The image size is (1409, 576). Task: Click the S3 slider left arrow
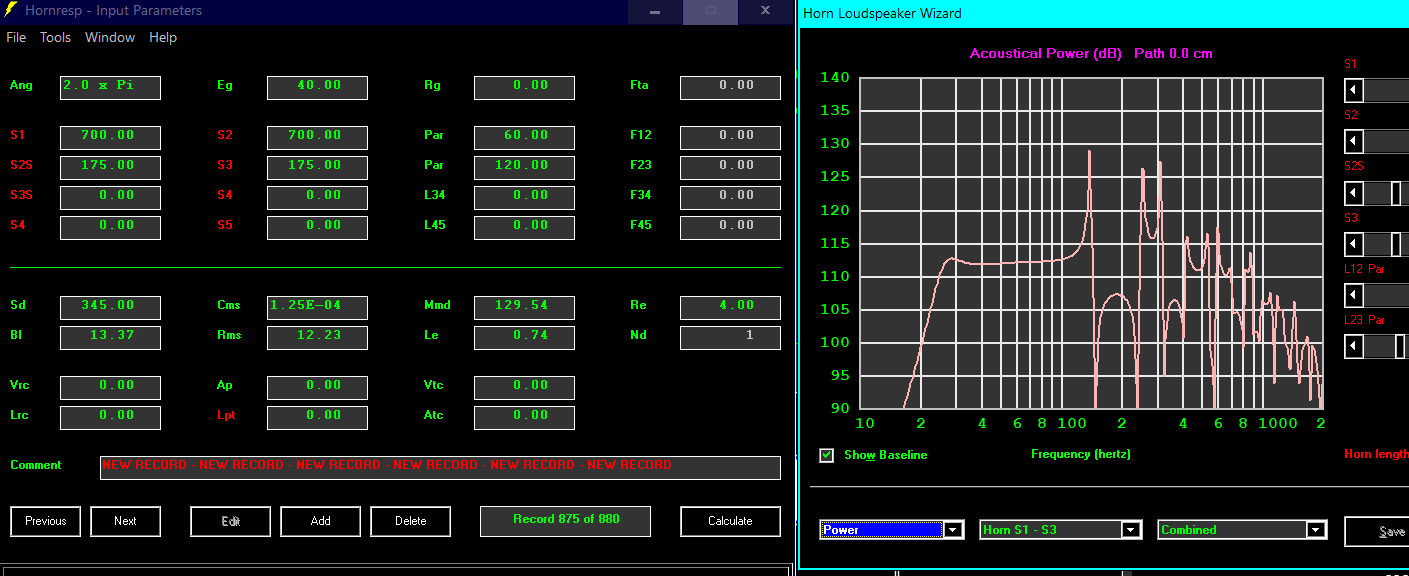(x=1353, y=244)
